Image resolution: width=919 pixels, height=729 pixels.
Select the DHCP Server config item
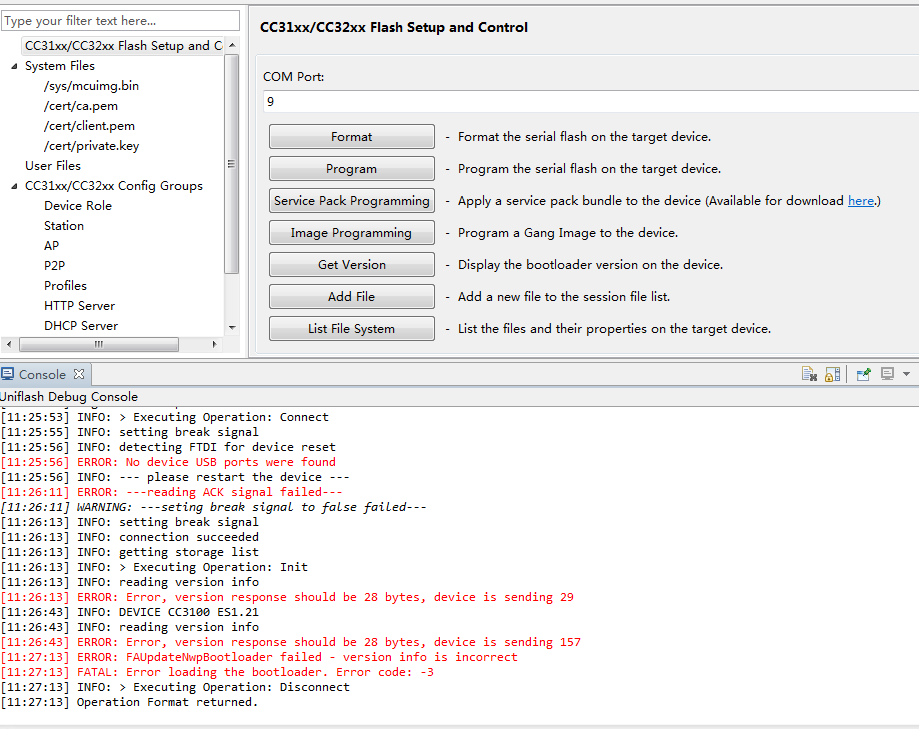(x=81, y=325)
